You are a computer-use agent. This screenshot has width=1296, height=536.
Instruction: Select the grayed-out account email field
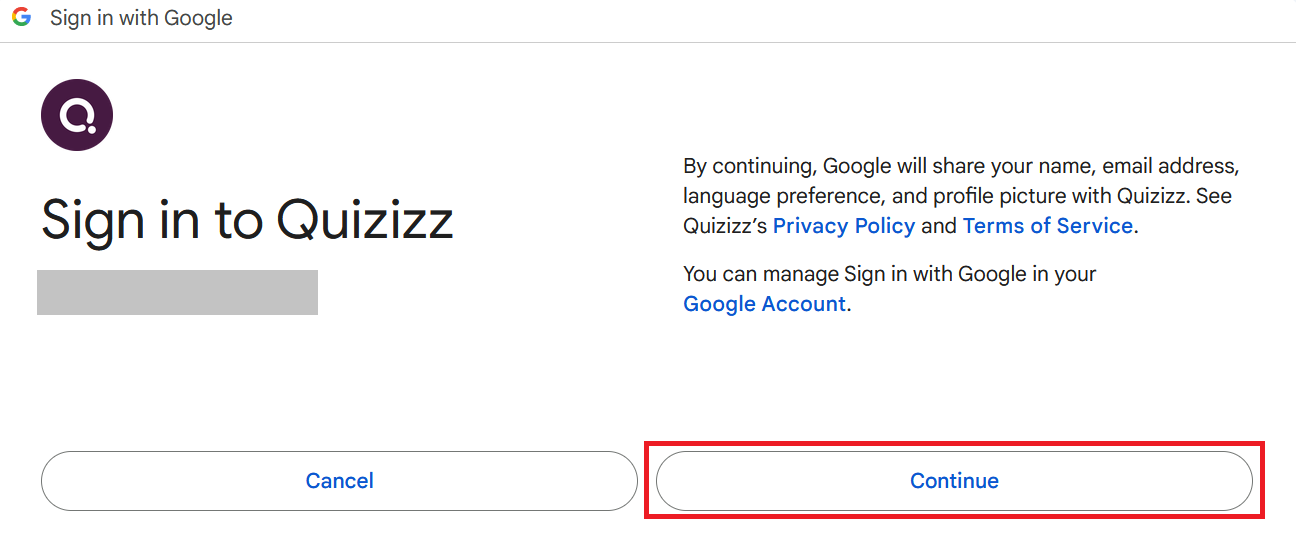coord(177,292)
